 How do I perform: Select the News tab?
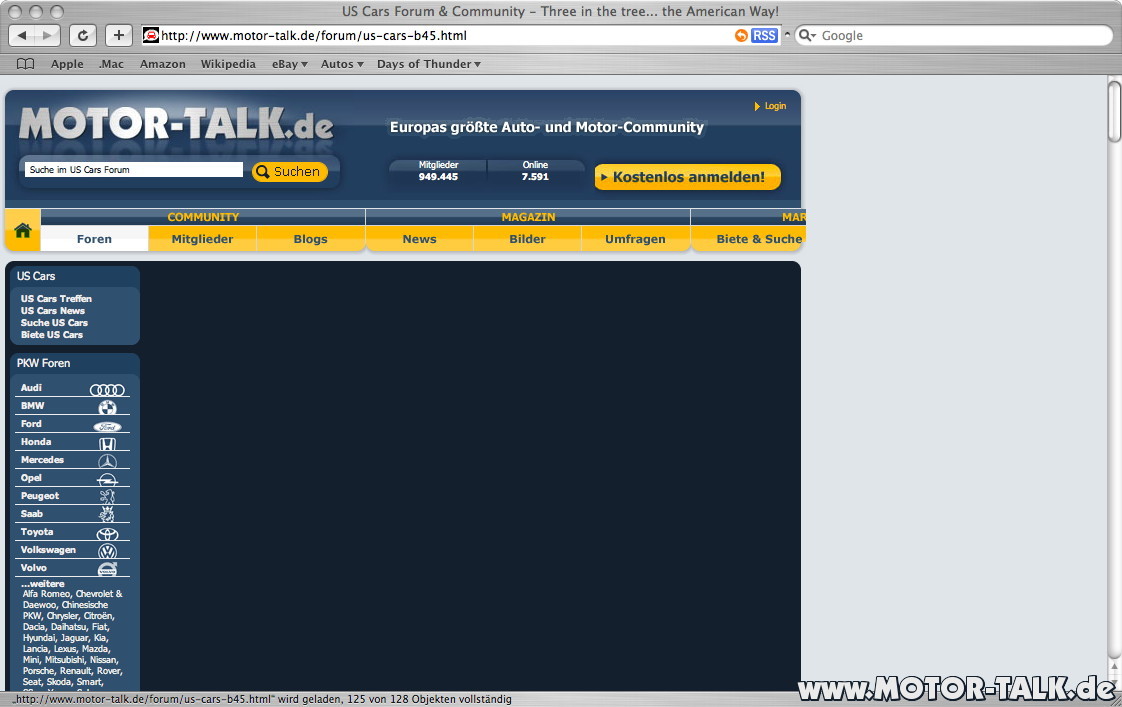(x=419, y=239)
